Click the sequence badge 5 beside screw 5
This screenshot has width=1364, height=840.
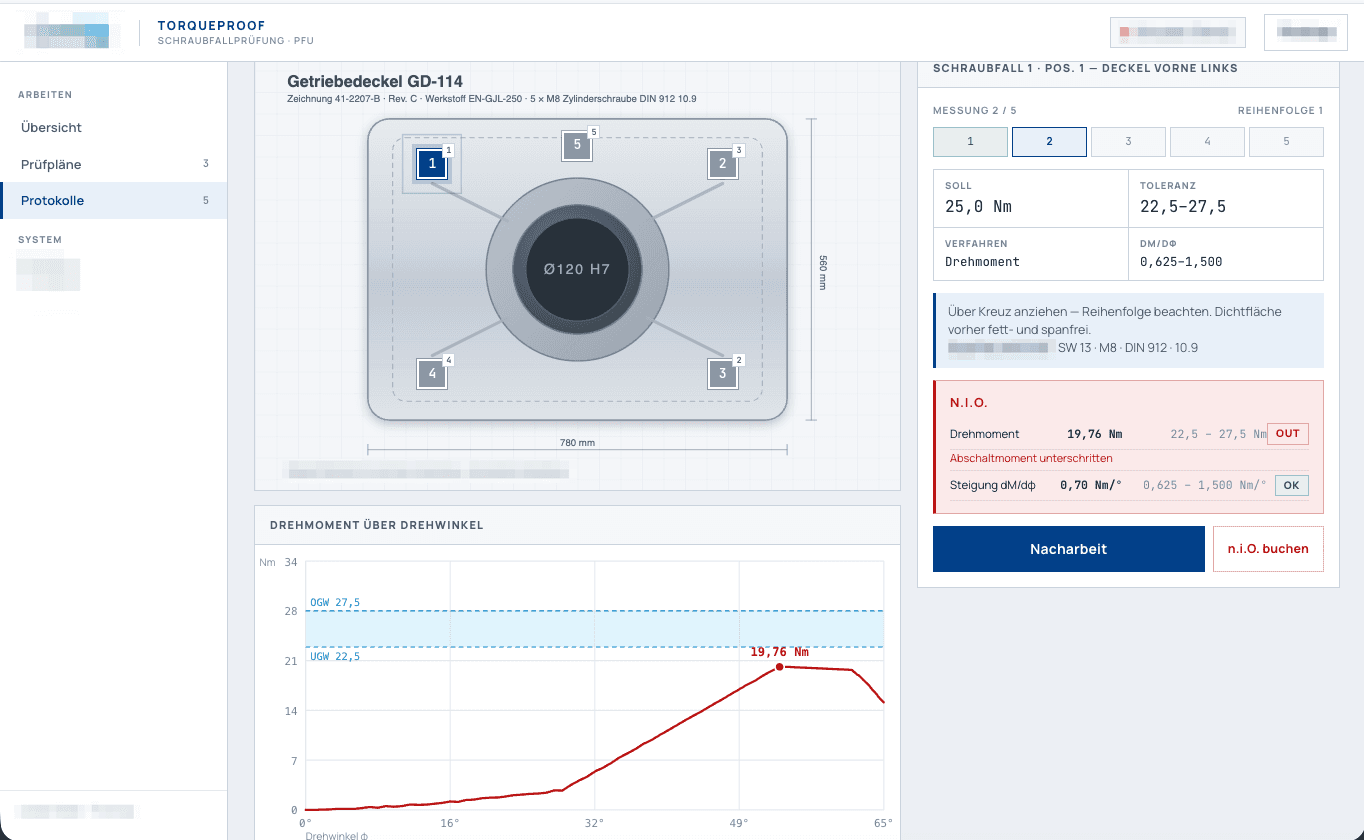[x=593, y=131]
